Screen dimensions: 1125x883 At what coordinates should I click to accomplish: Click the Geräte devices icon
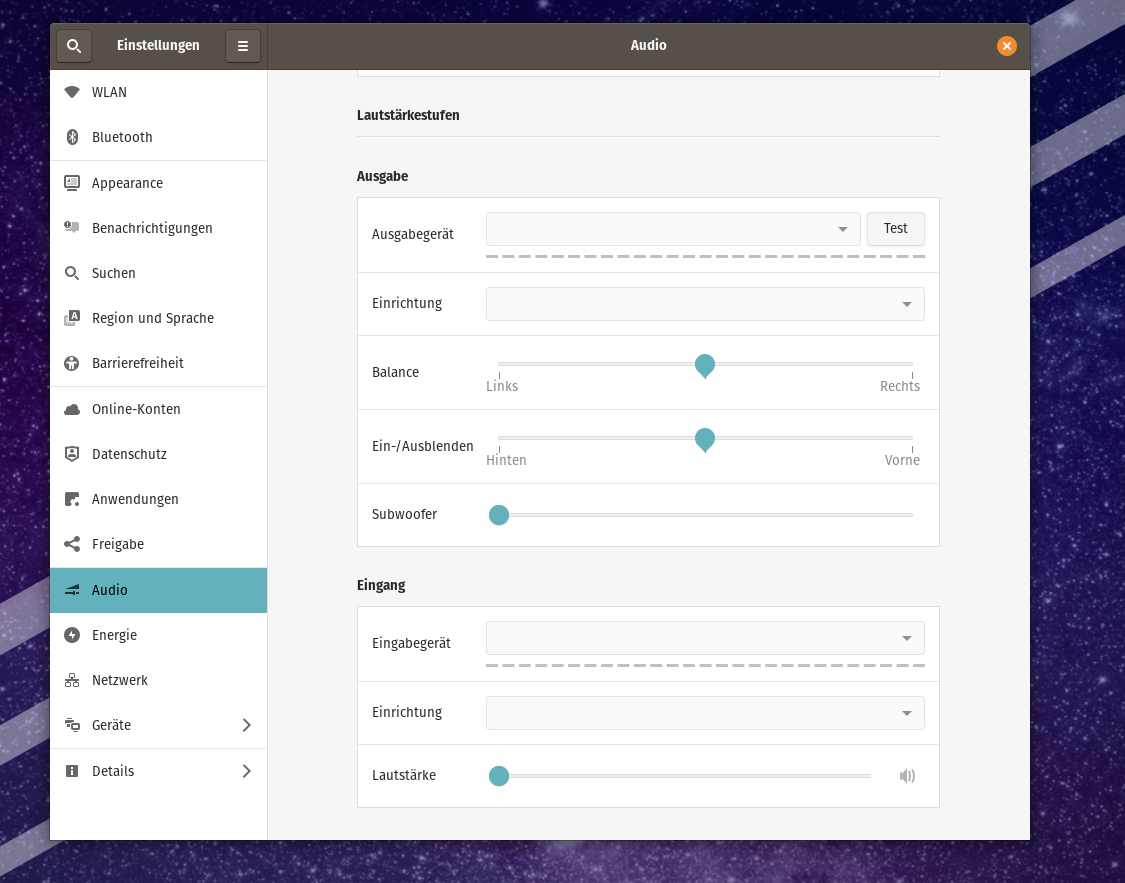click(x=72, y=725)
